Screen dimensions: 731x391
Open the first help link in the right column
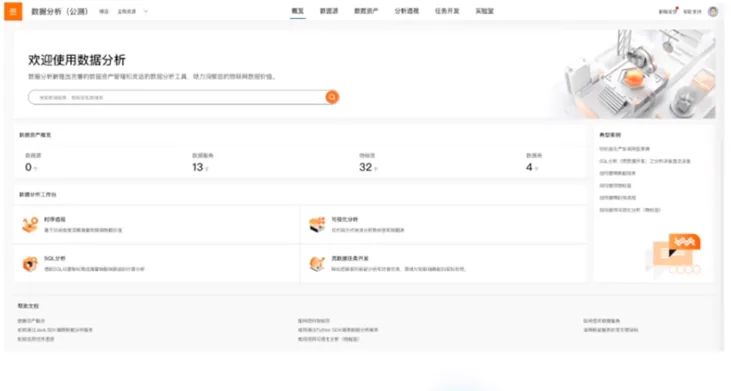coord(601,321)
